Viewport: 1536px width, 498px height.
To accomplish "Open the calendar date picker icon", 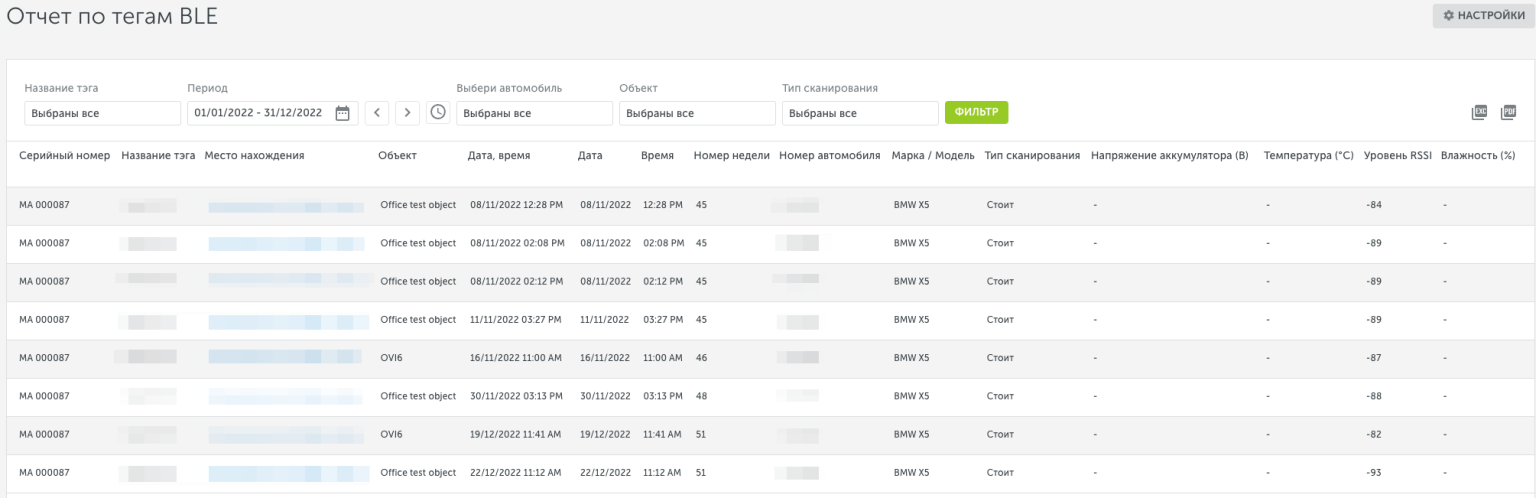I will tap(342, 113).
